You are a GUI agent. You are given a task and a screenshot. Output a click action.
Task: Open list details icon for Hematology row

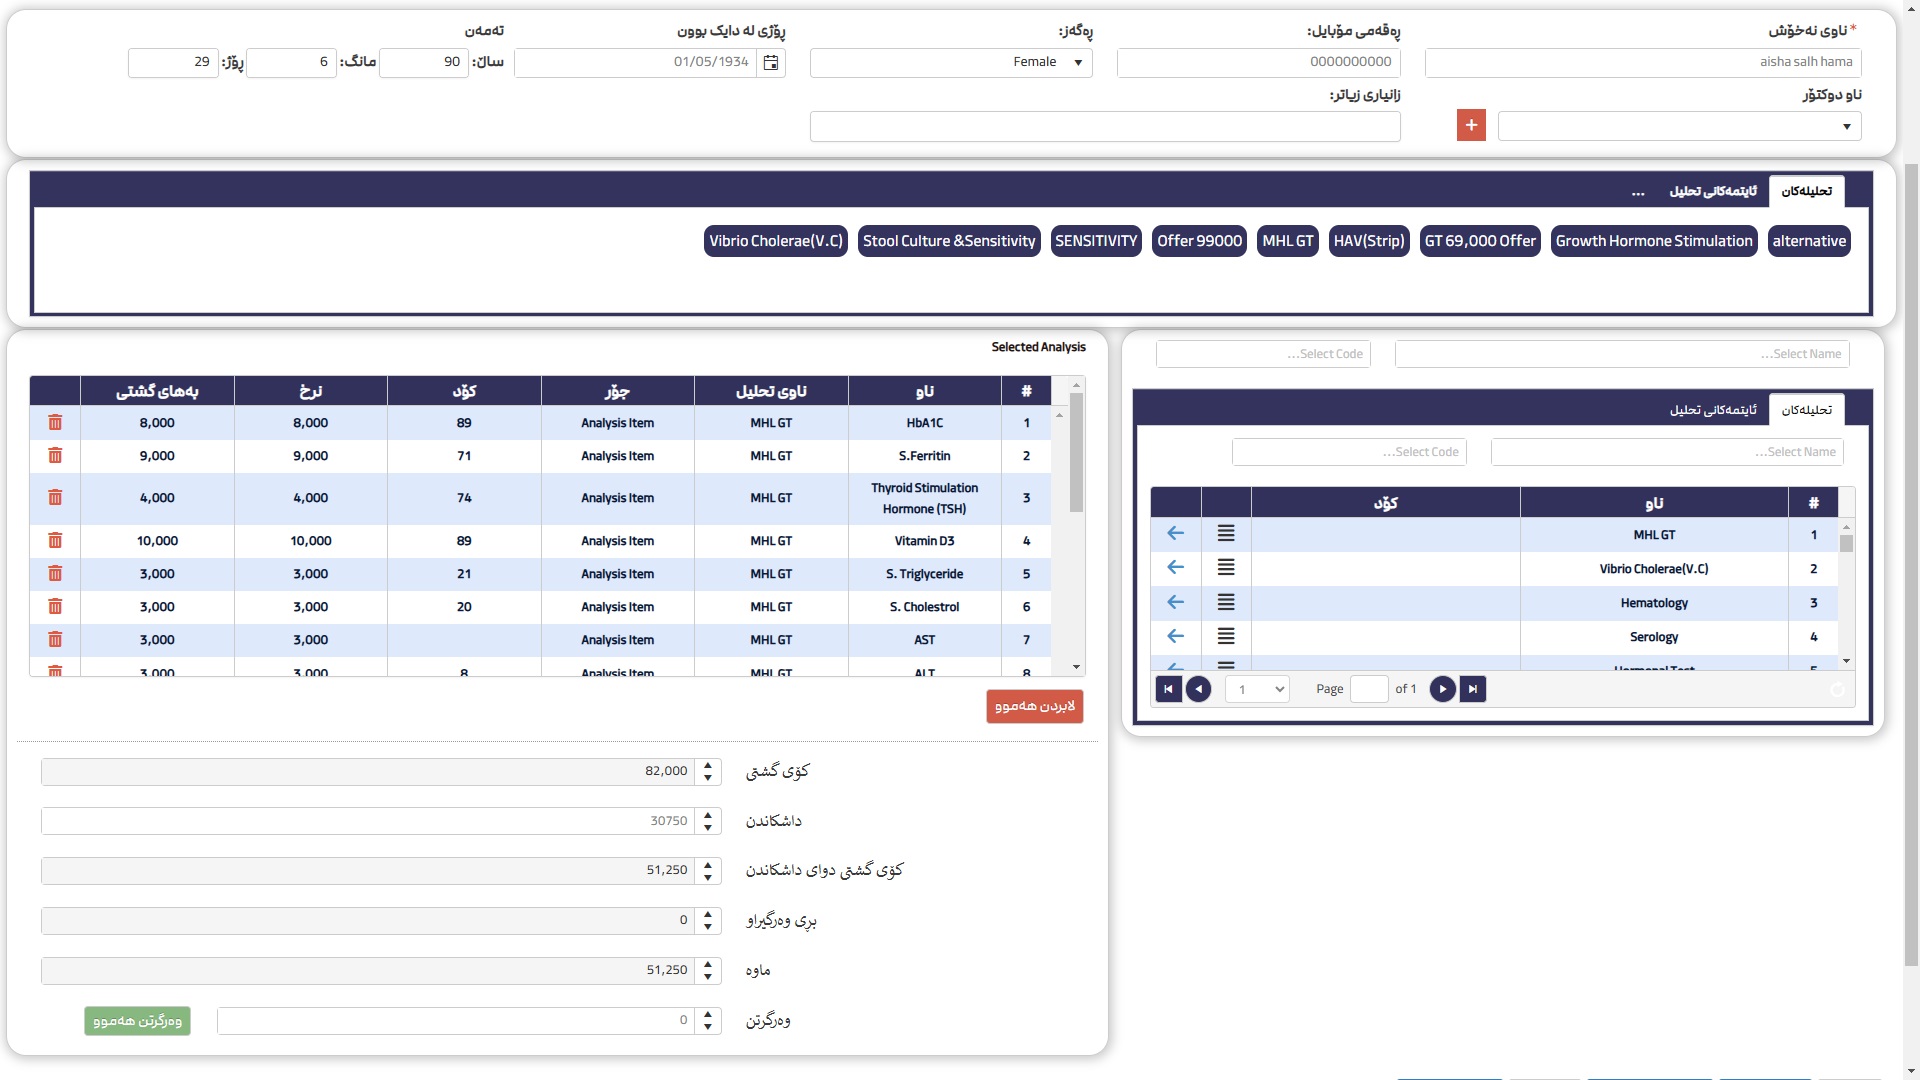[1225, 603]
